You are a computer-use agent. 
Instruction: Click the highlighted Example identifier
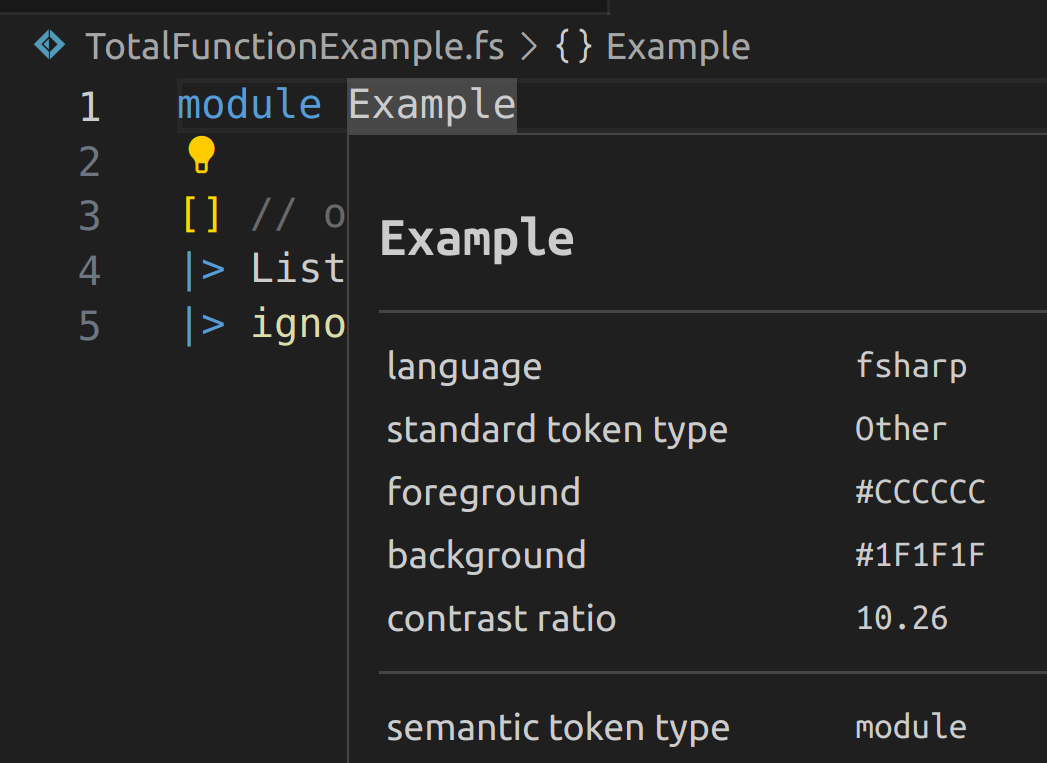coord(431,104)
